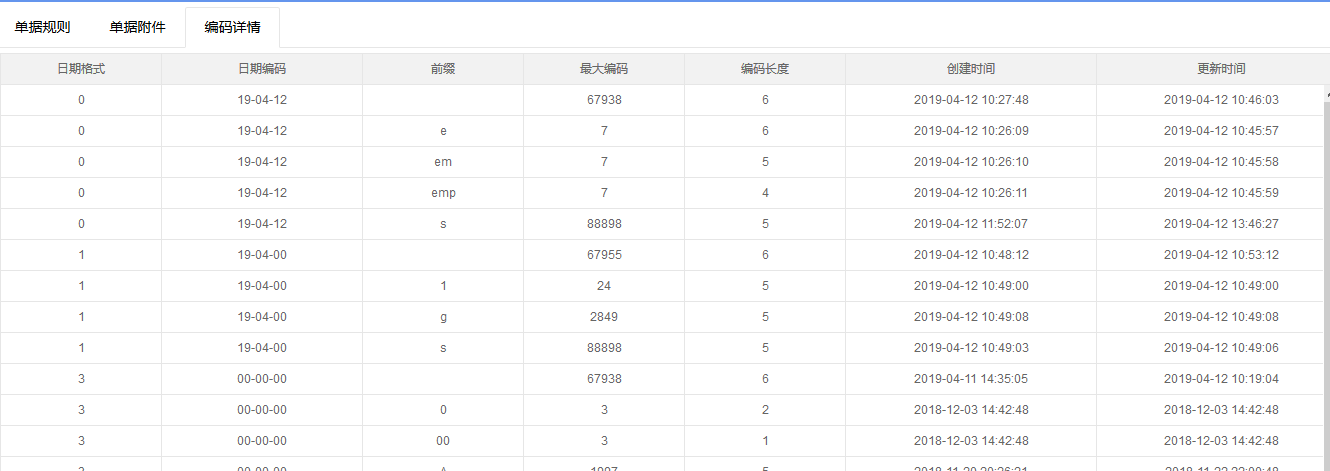The image size is (1330, 471).
Task: Select update time 2019-04-12 10:46:03
Action: (x=1221, y=100)
